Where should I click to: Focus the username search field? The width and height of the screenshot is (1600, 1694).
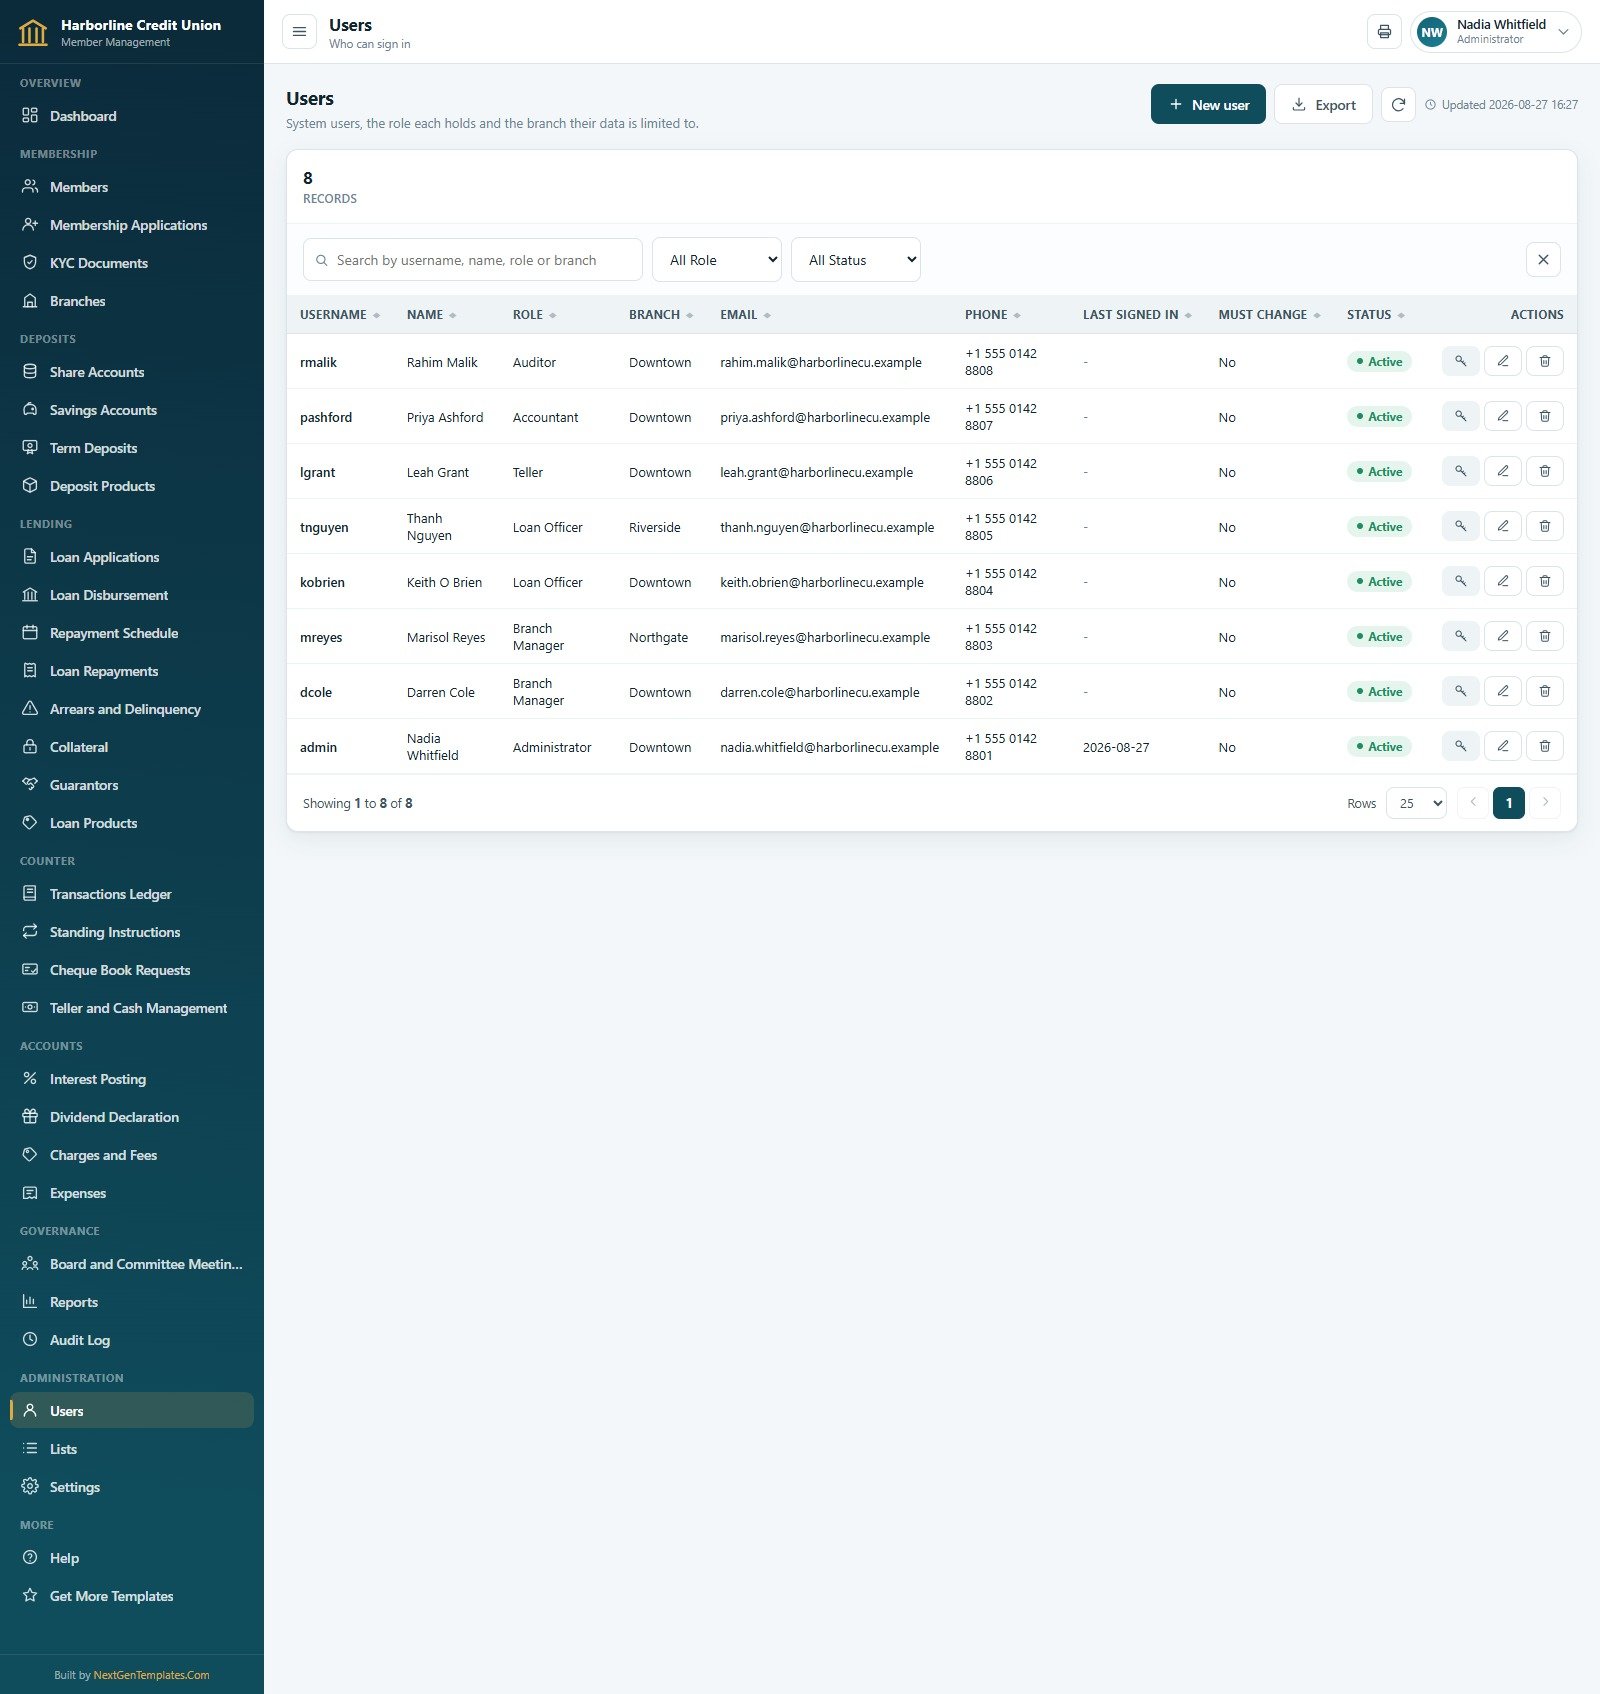pyautogui.click(x=473, y=260)
